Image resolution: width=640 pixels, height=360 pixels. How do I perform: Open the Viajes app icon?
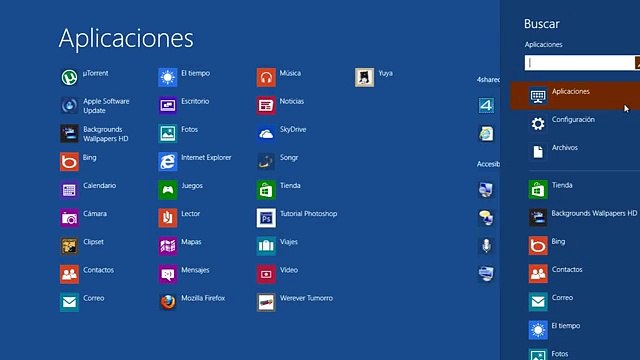coord(266,246)
